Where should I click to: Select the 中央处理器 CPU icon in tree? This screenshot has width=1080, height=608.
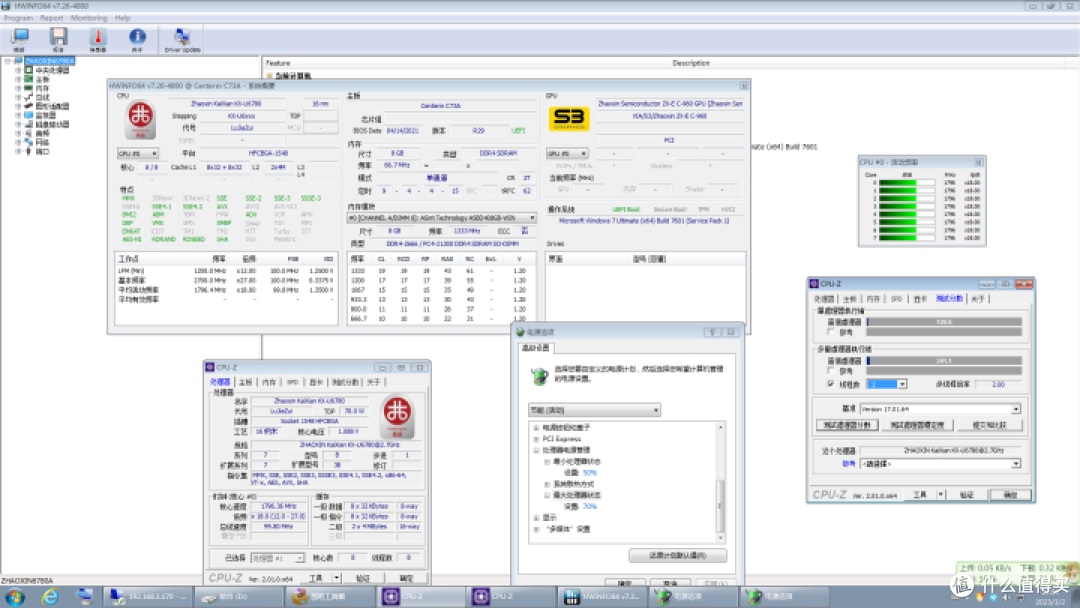(29, 70)
